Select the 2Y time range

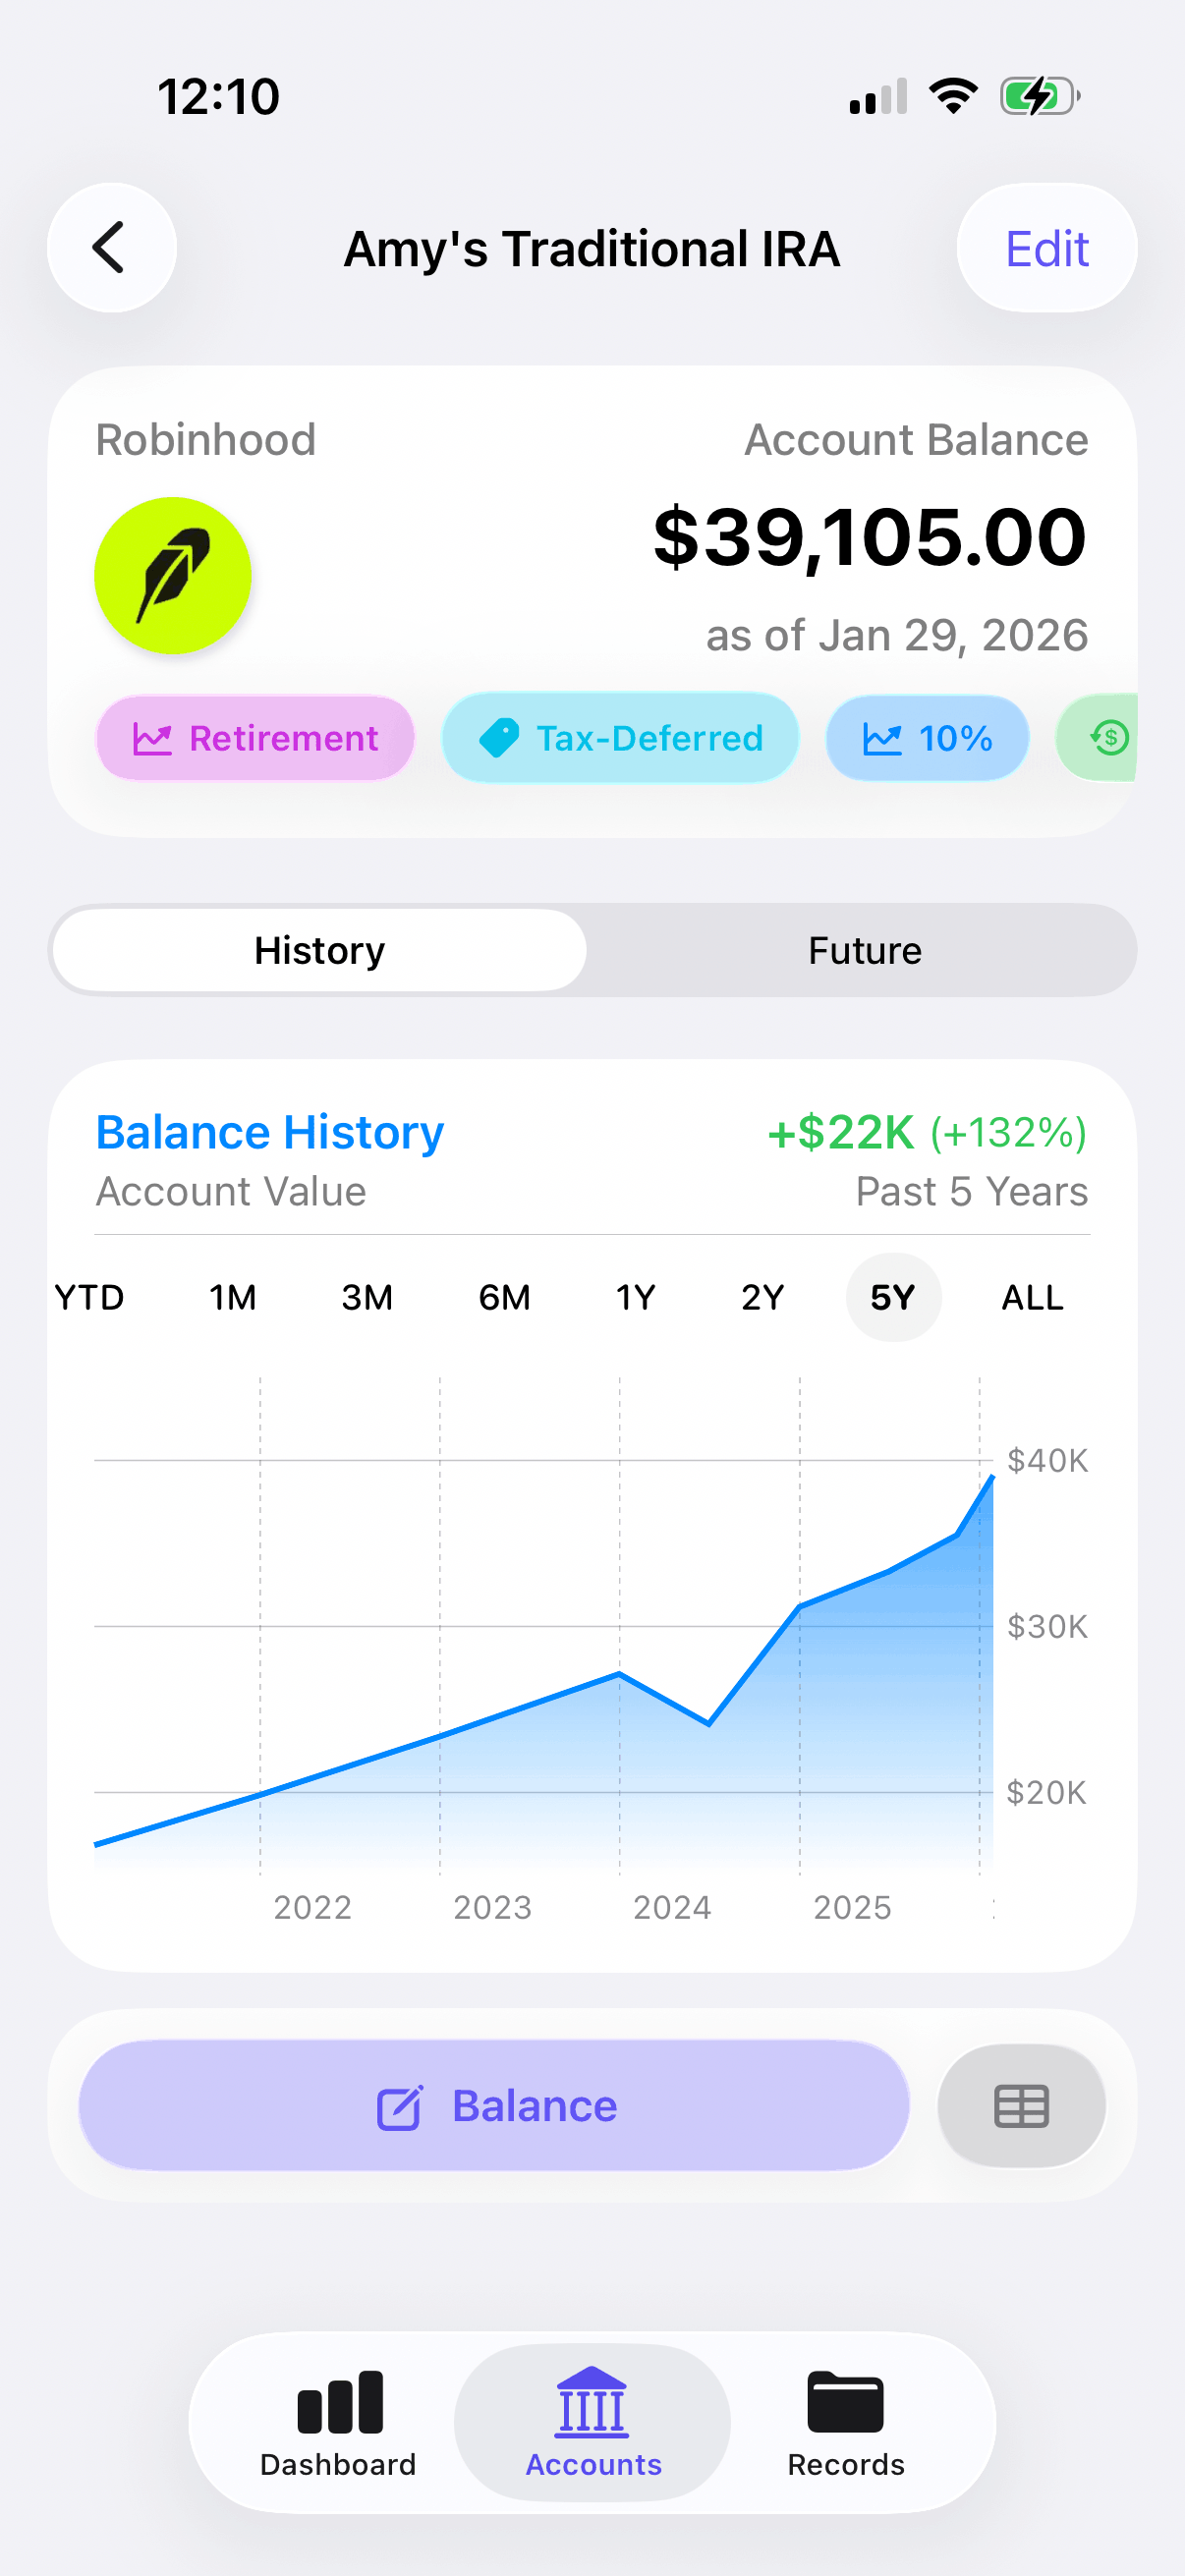(x=762, y=1297)
